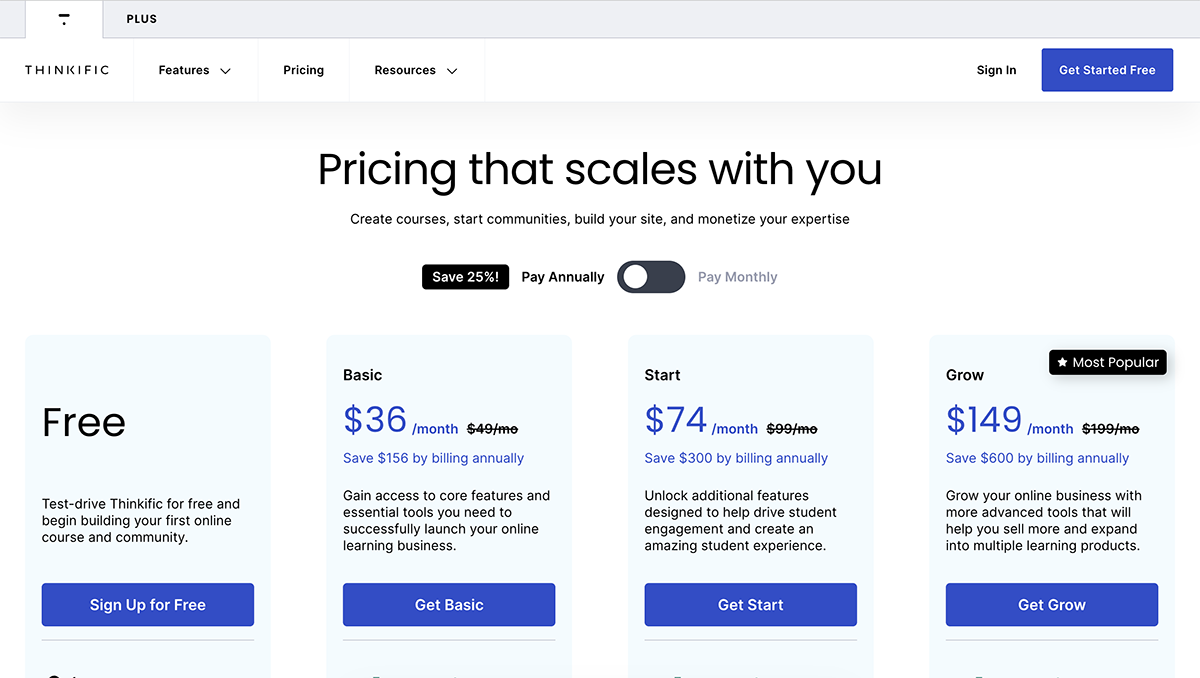Screen dimensions: 1200x678
Task: Open the Sign In page
Action: tap(996, 70)
